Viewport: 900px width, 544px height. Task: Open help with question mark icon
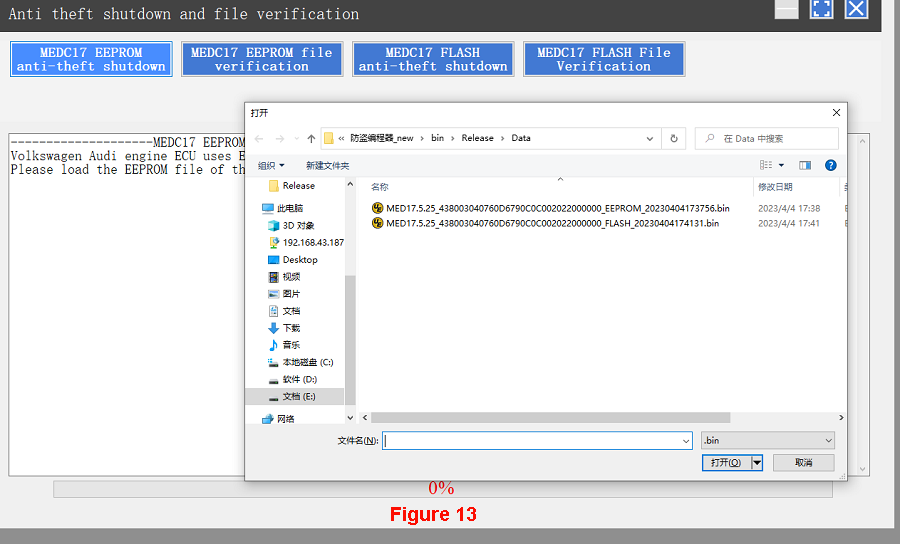(831, 165)
